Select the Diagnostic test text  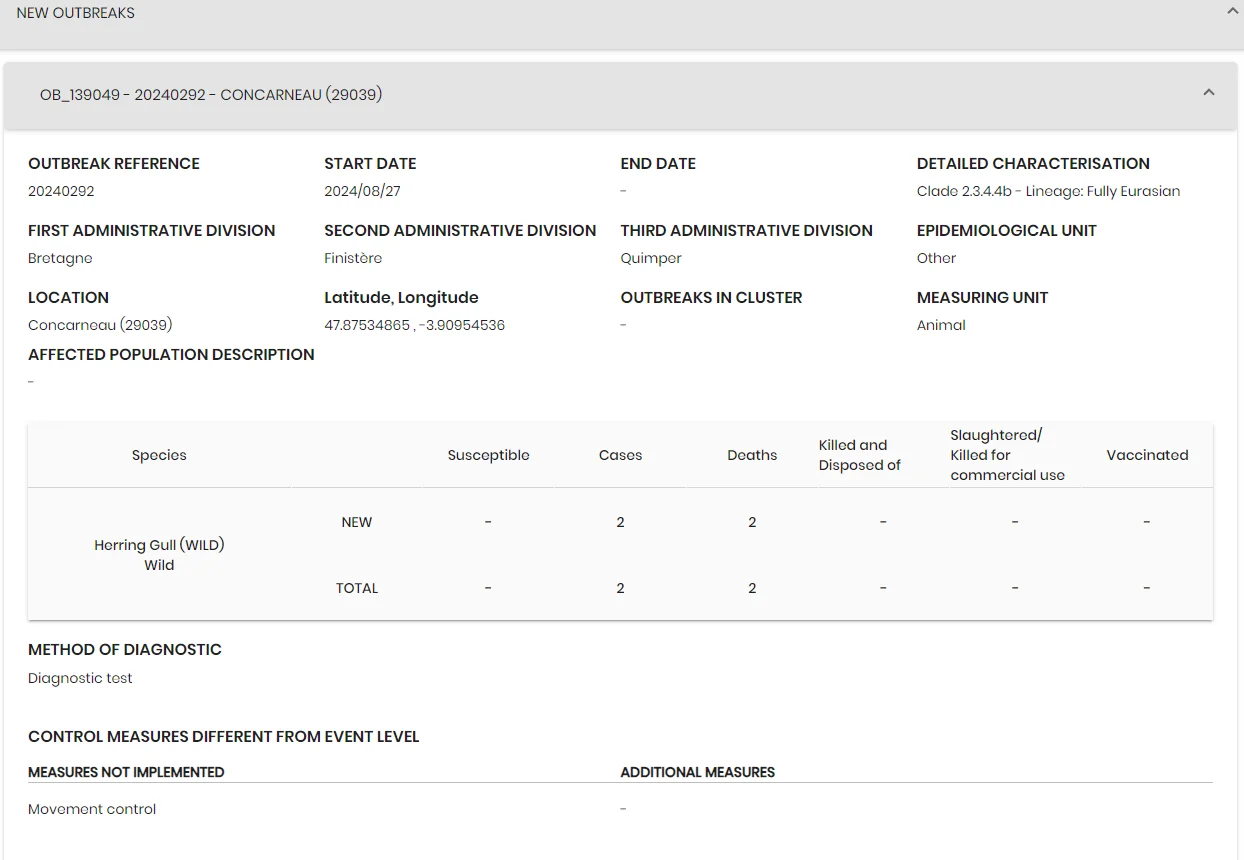[80, 678]
